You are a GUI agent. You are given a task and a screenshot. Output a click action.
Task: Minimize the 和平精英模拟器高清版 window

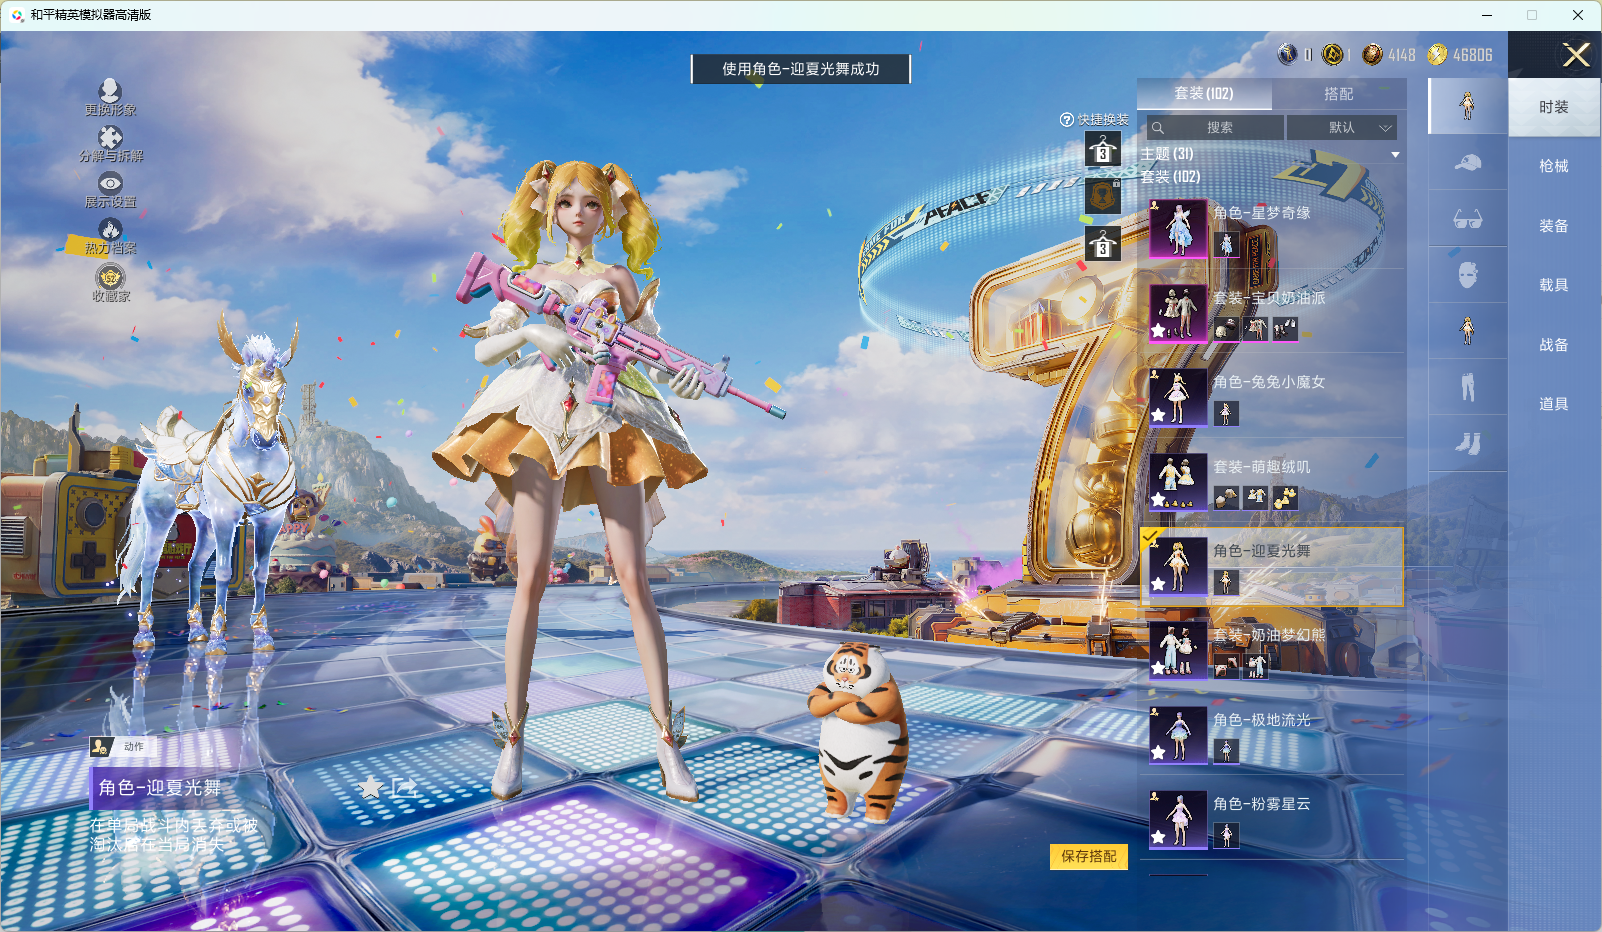(x=1487, y=15)
